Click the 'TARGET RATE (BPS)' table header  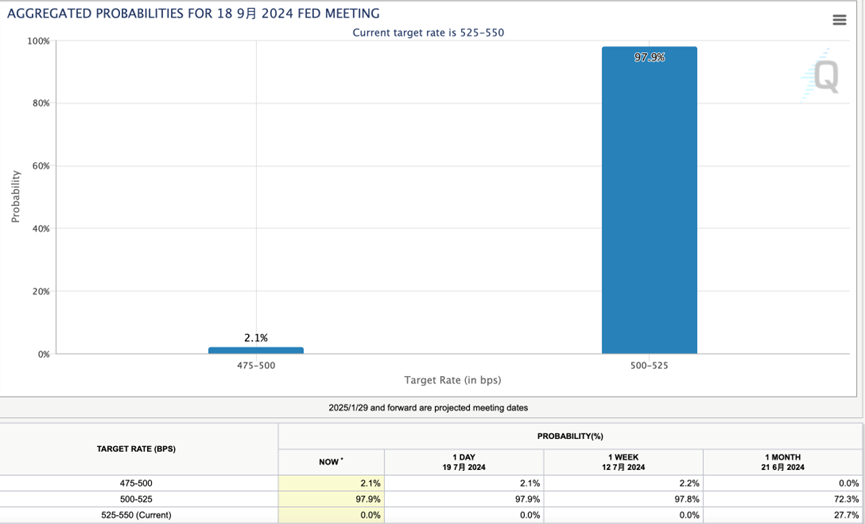(x=138, y=449)
